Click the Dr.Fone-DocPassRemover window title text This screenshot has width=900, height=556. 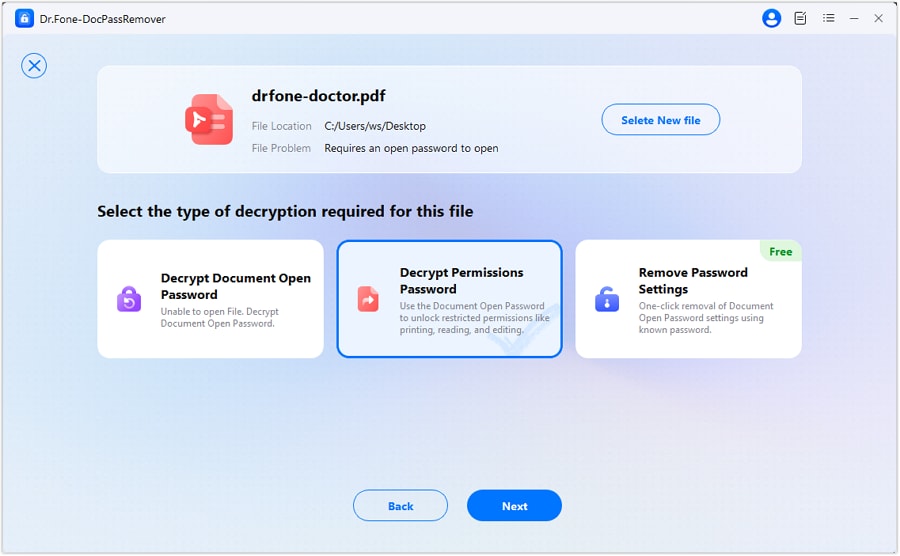102,19
